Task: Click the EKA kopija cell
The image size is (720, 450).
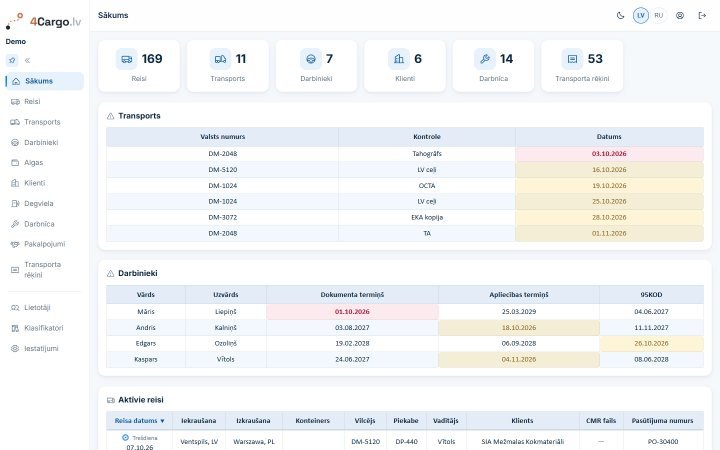Action: pos(427,218)
